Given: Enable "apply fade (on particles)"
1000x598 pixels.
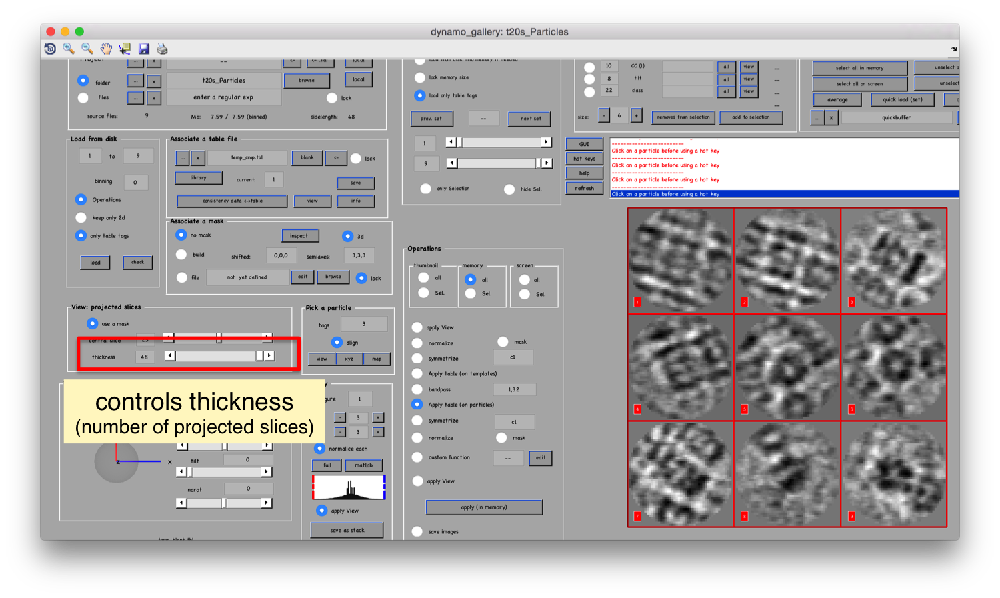Looking at the screenshot, I should click(x=417, y=404).
